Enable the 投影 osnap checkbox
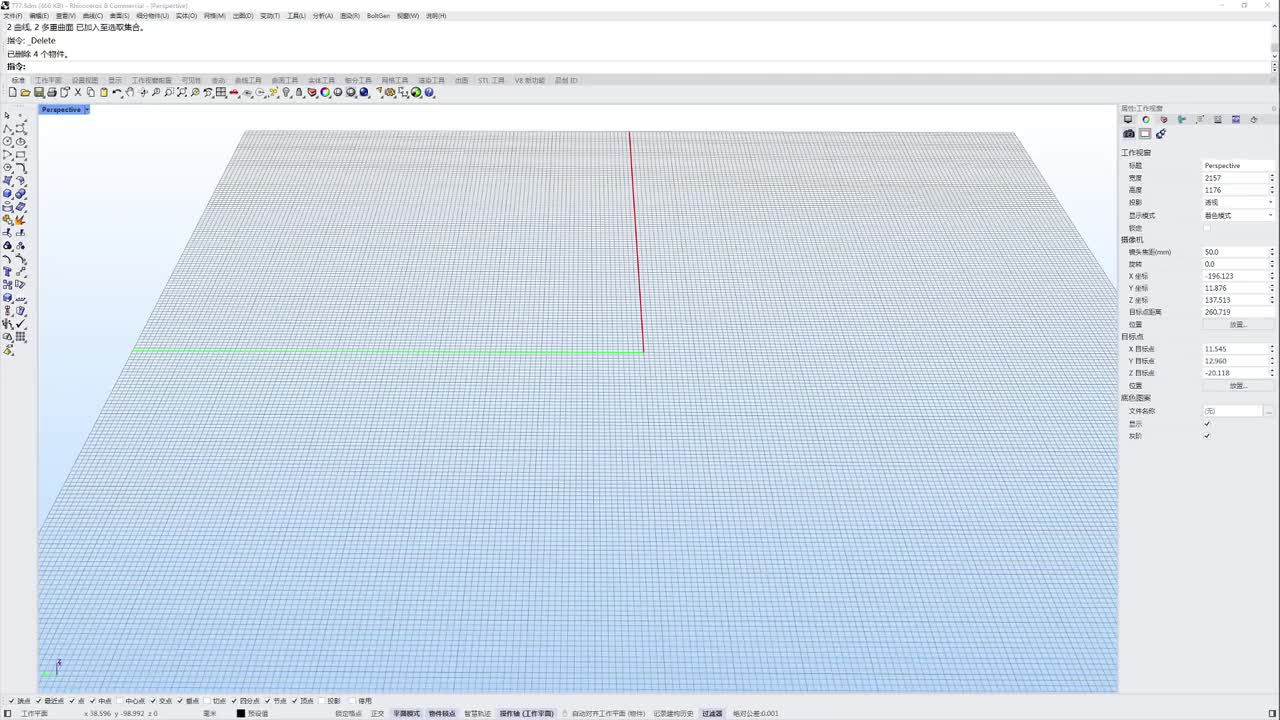 point(321,701)
